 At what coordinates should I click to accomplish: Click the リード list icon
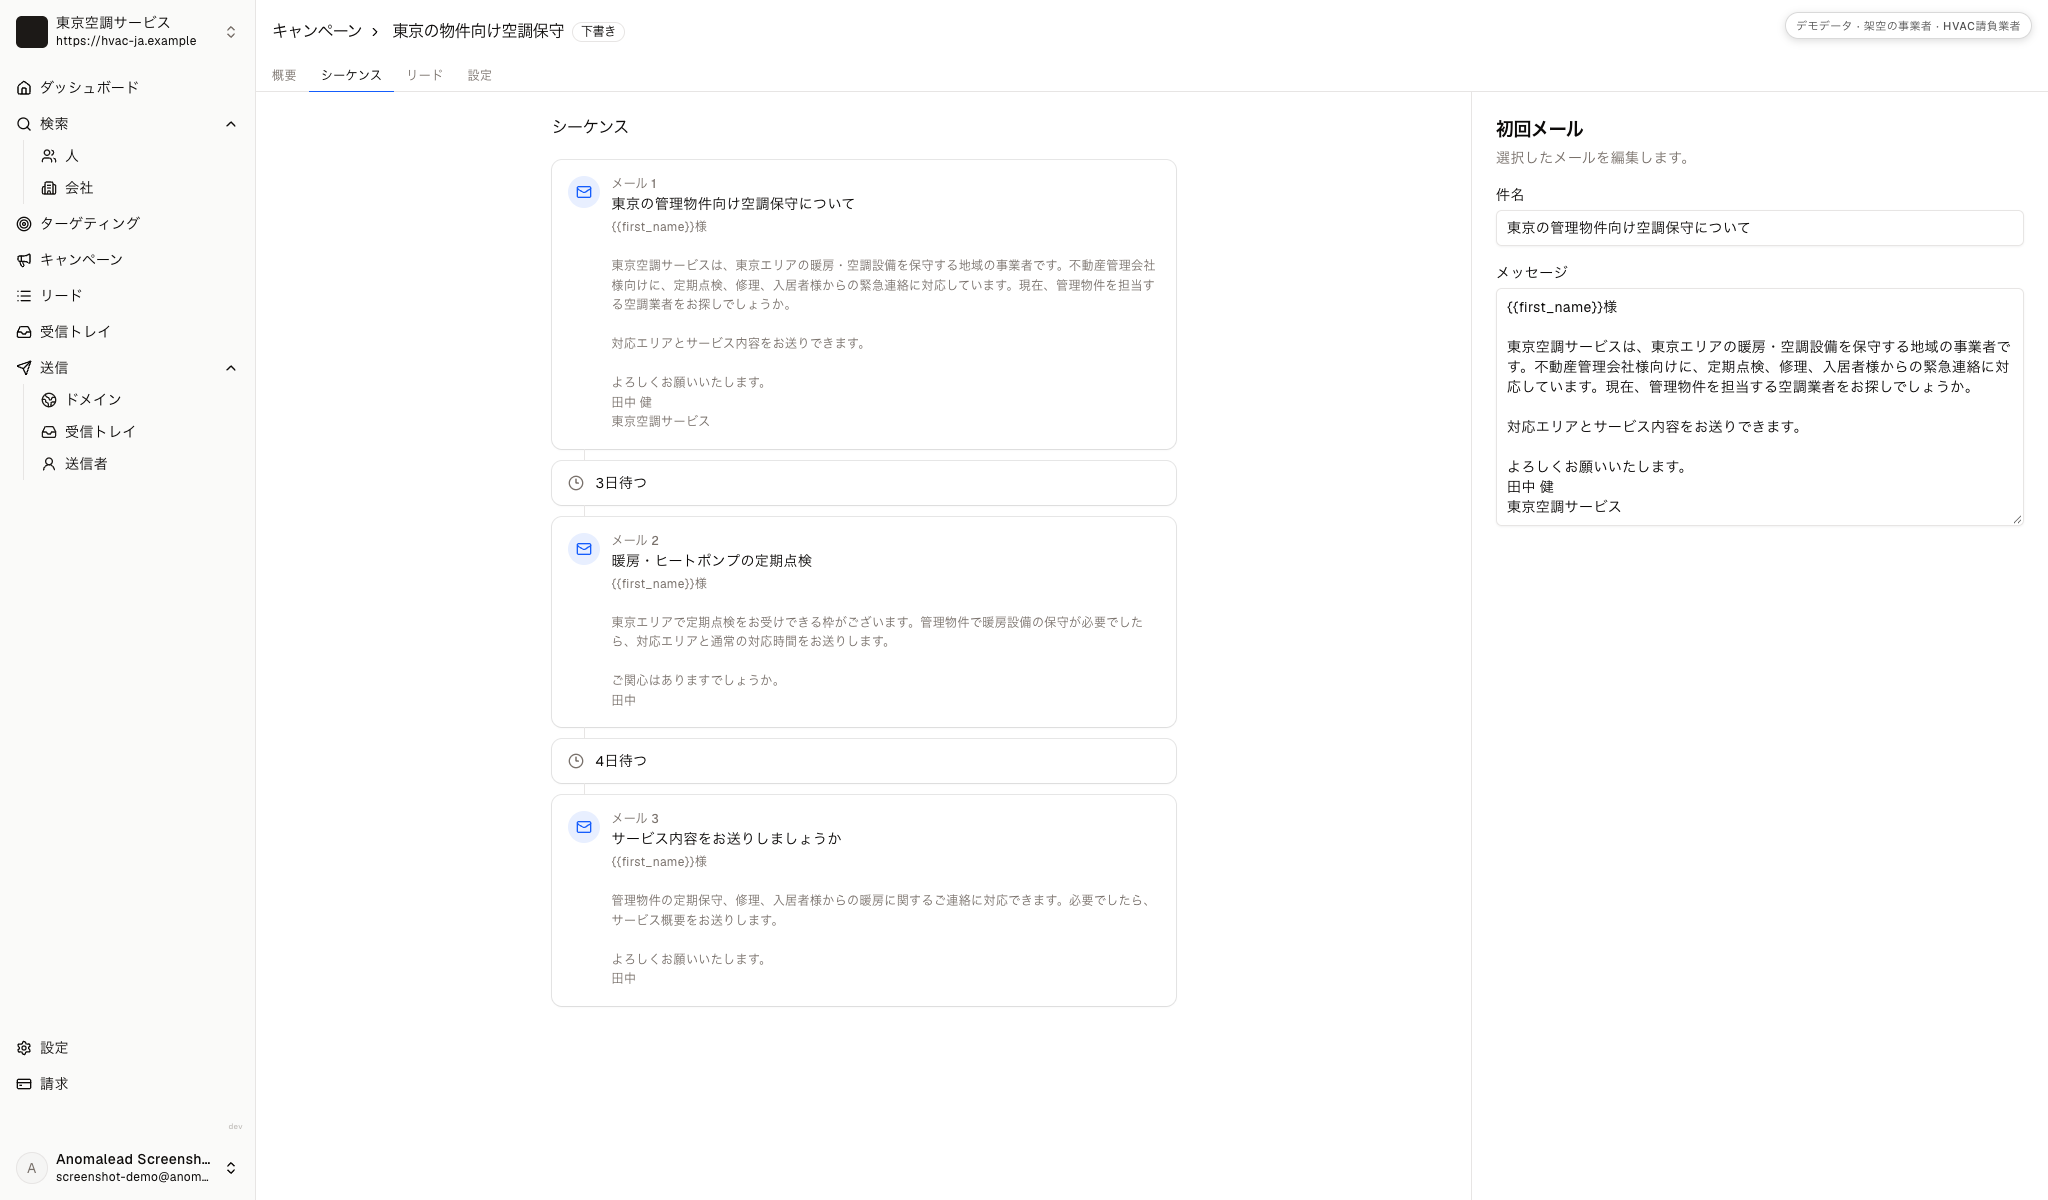24,296
